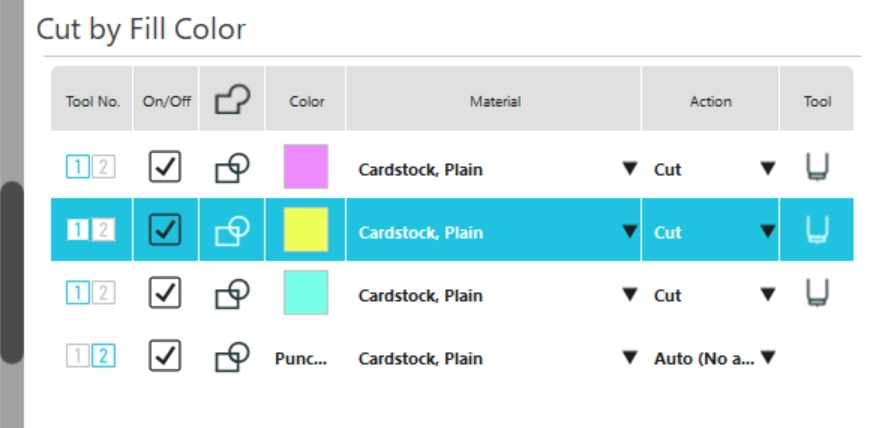Viewport: 879px width, 428px height.
Task: Click the weld shapes icon in pink row
Action: (232, 168)
